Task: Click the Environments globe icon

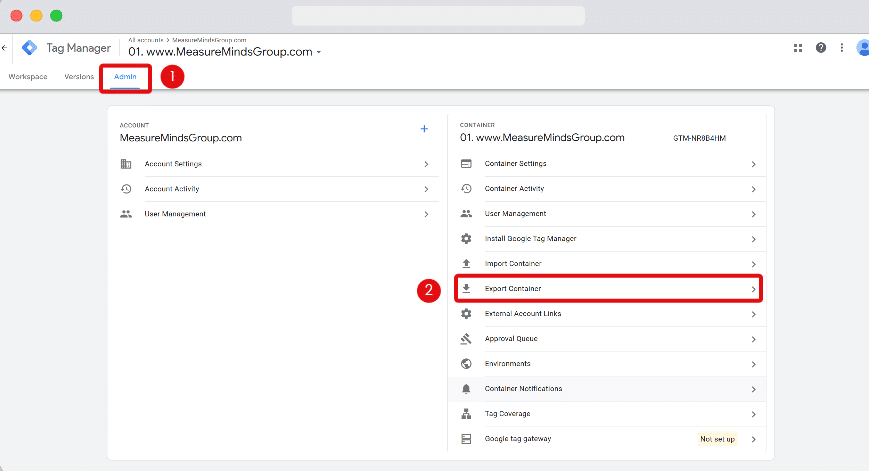Action: (466, 364)
